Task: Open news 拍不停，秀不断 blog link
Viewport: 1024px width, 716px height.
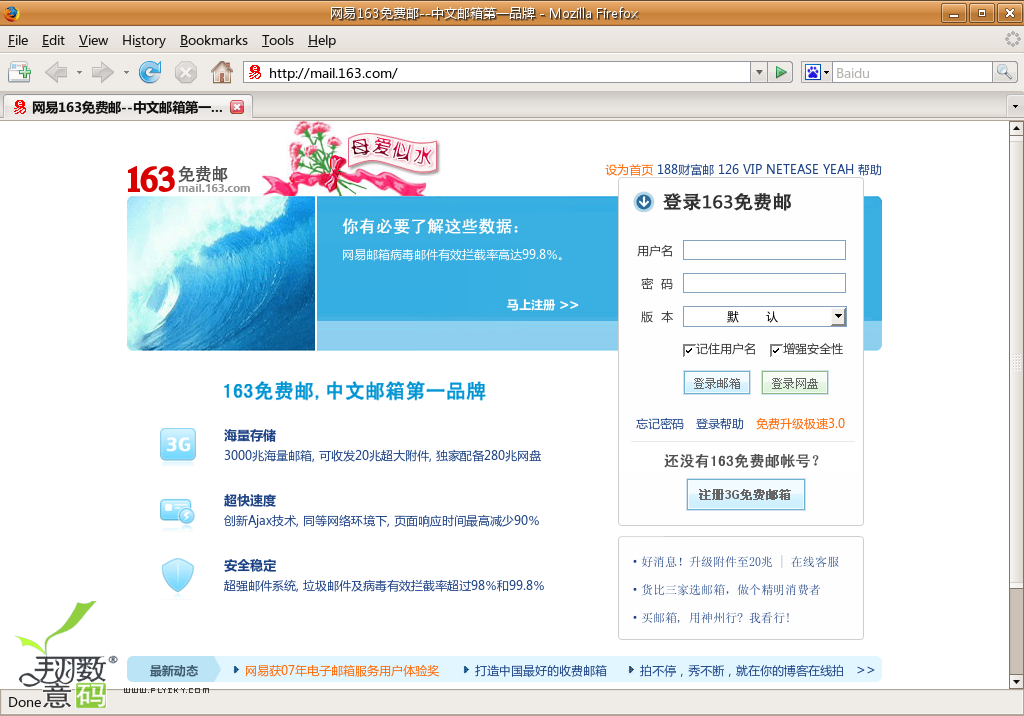Action: [741, 671]
